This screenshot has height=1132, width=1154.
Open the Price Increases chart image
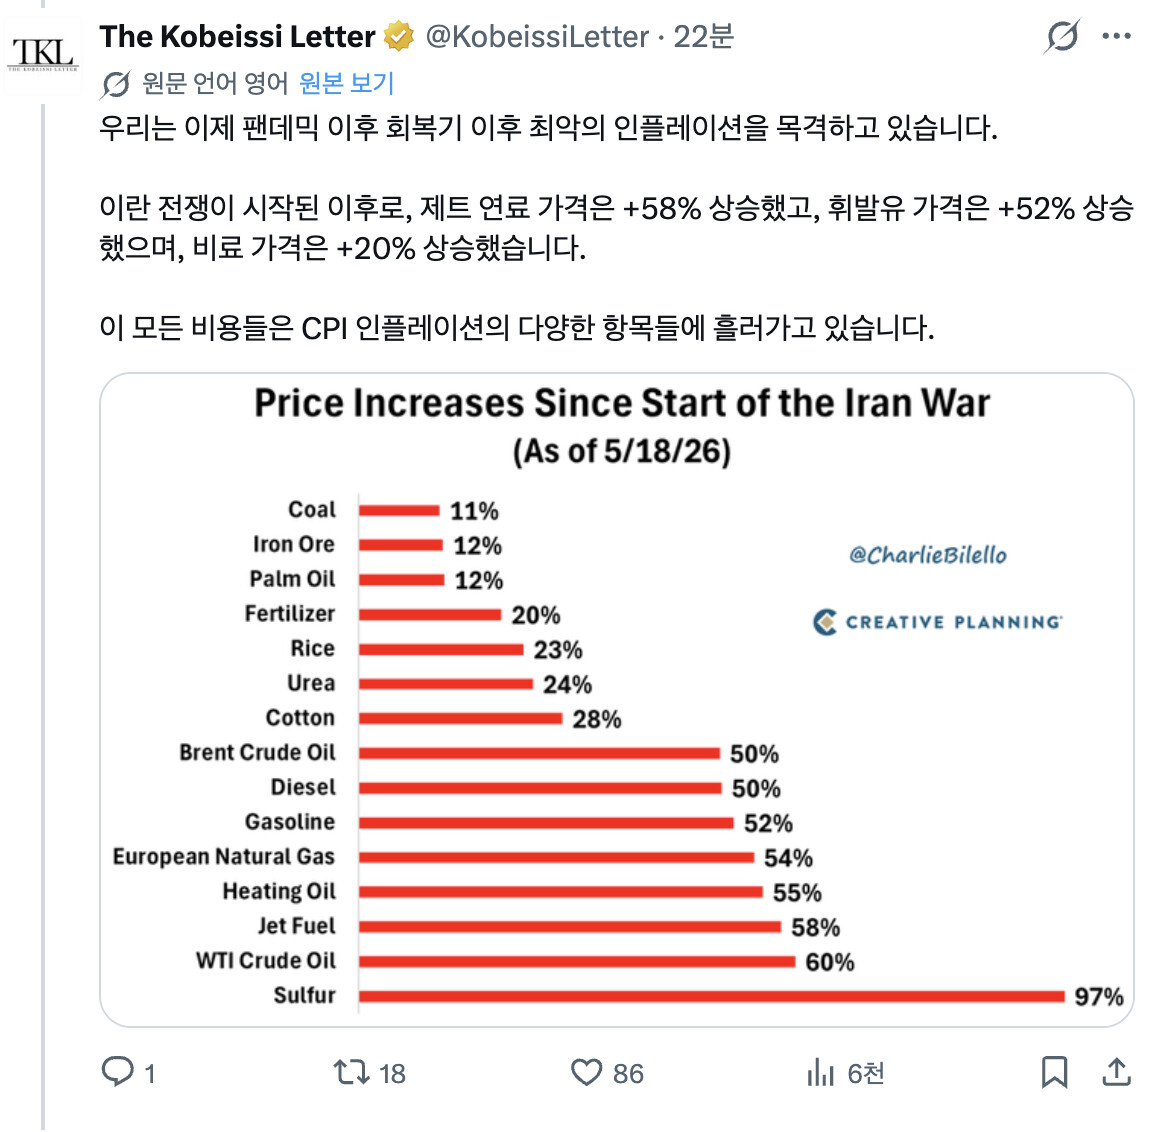click(617, 699)
